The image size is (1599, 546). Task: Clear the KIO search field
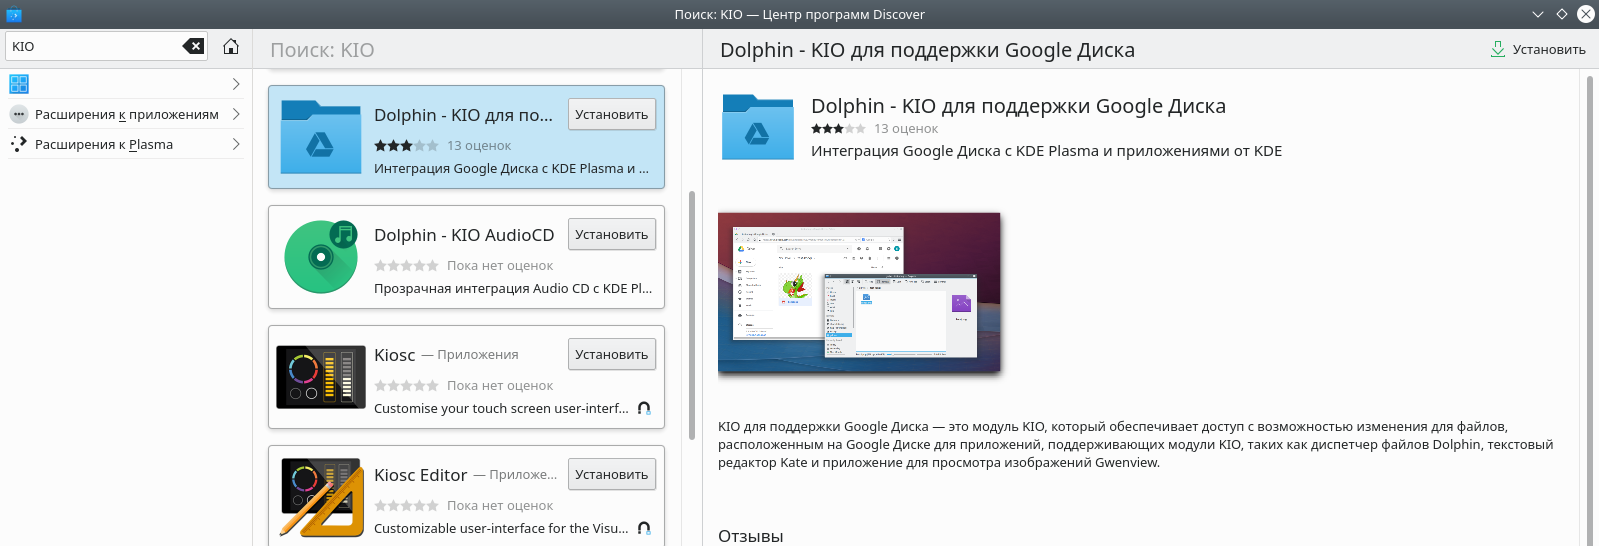pos(193,46)
